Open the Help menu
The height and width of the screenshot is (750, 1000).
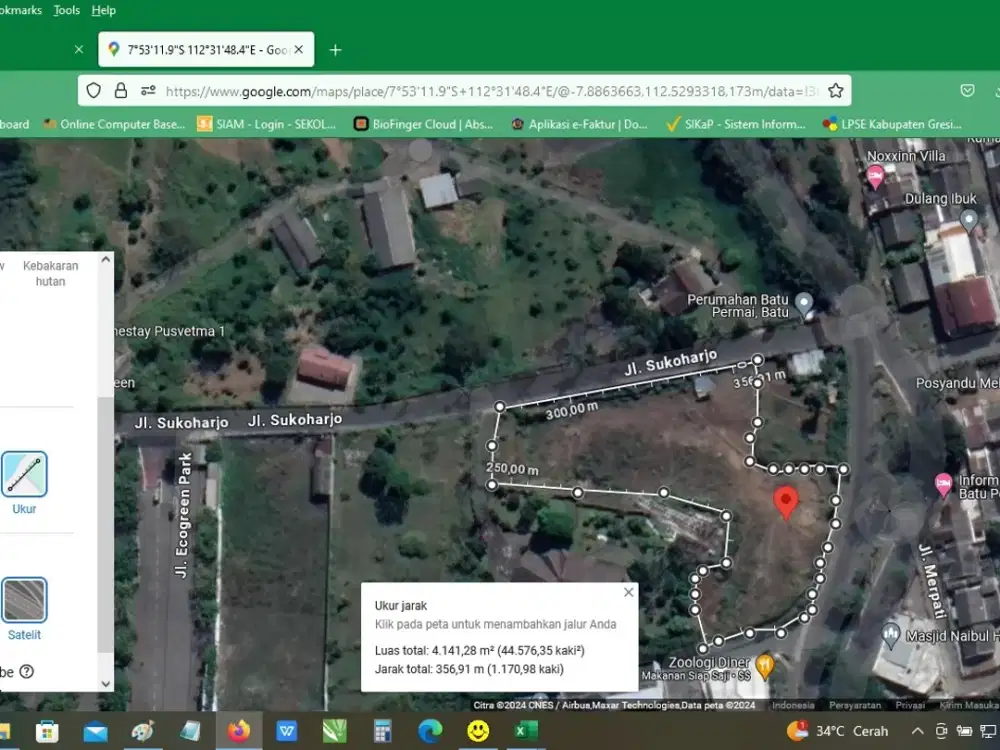pyautogui.click(x=103, y=10)
